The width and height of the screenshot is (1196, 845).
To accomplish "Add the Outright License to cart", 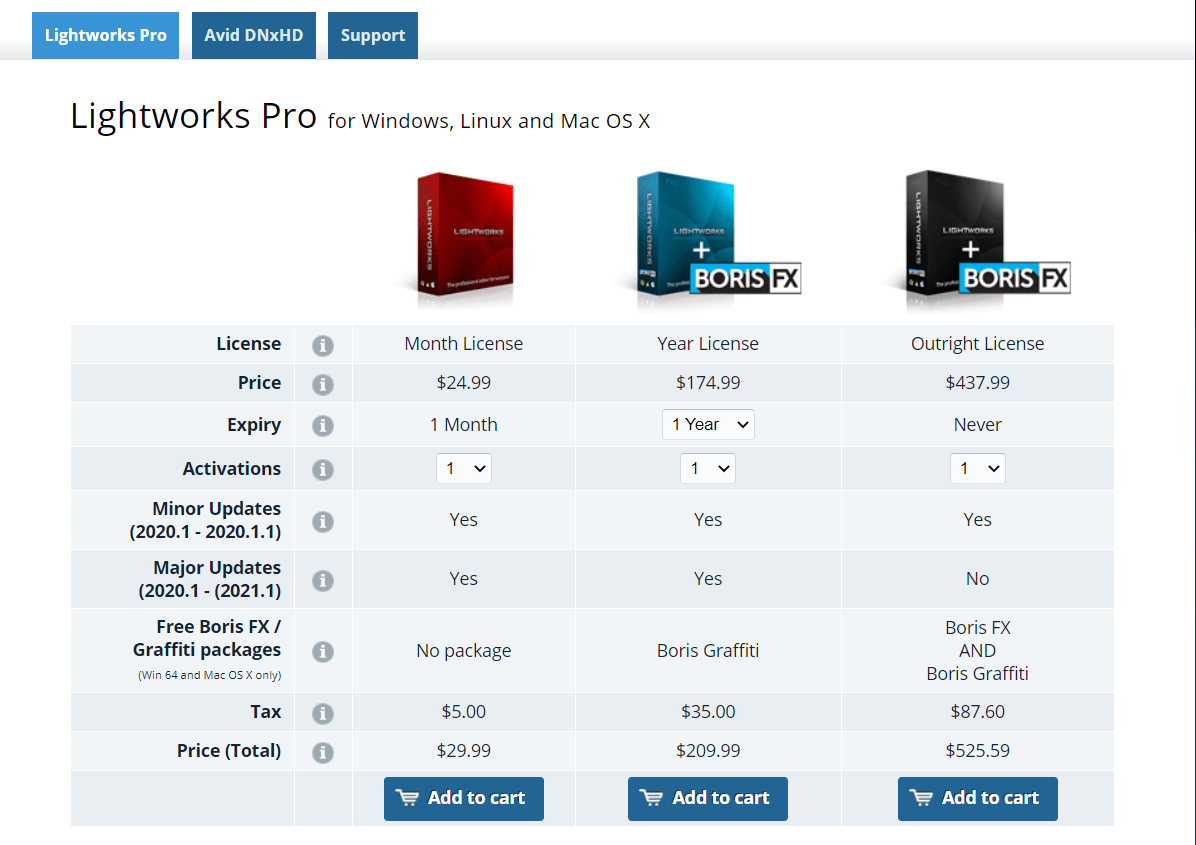I will point(977,798).
